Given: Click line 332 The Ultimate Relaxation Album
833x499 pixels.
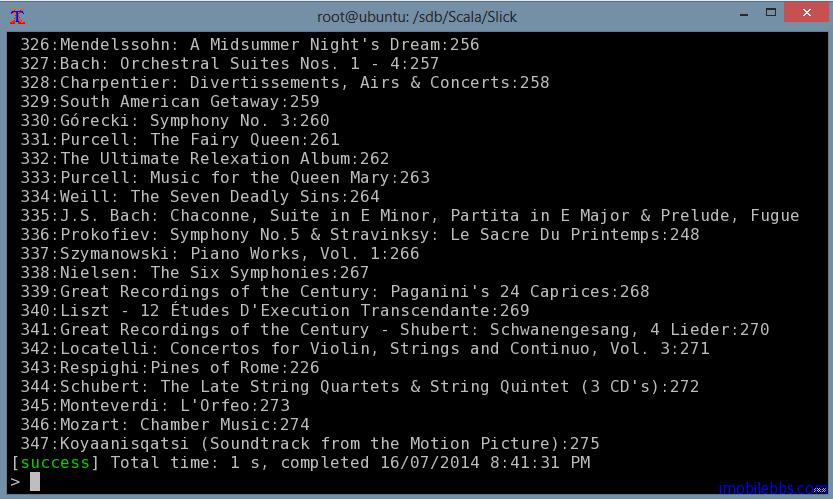Looking at the screenshot, I should coord(205,159).
